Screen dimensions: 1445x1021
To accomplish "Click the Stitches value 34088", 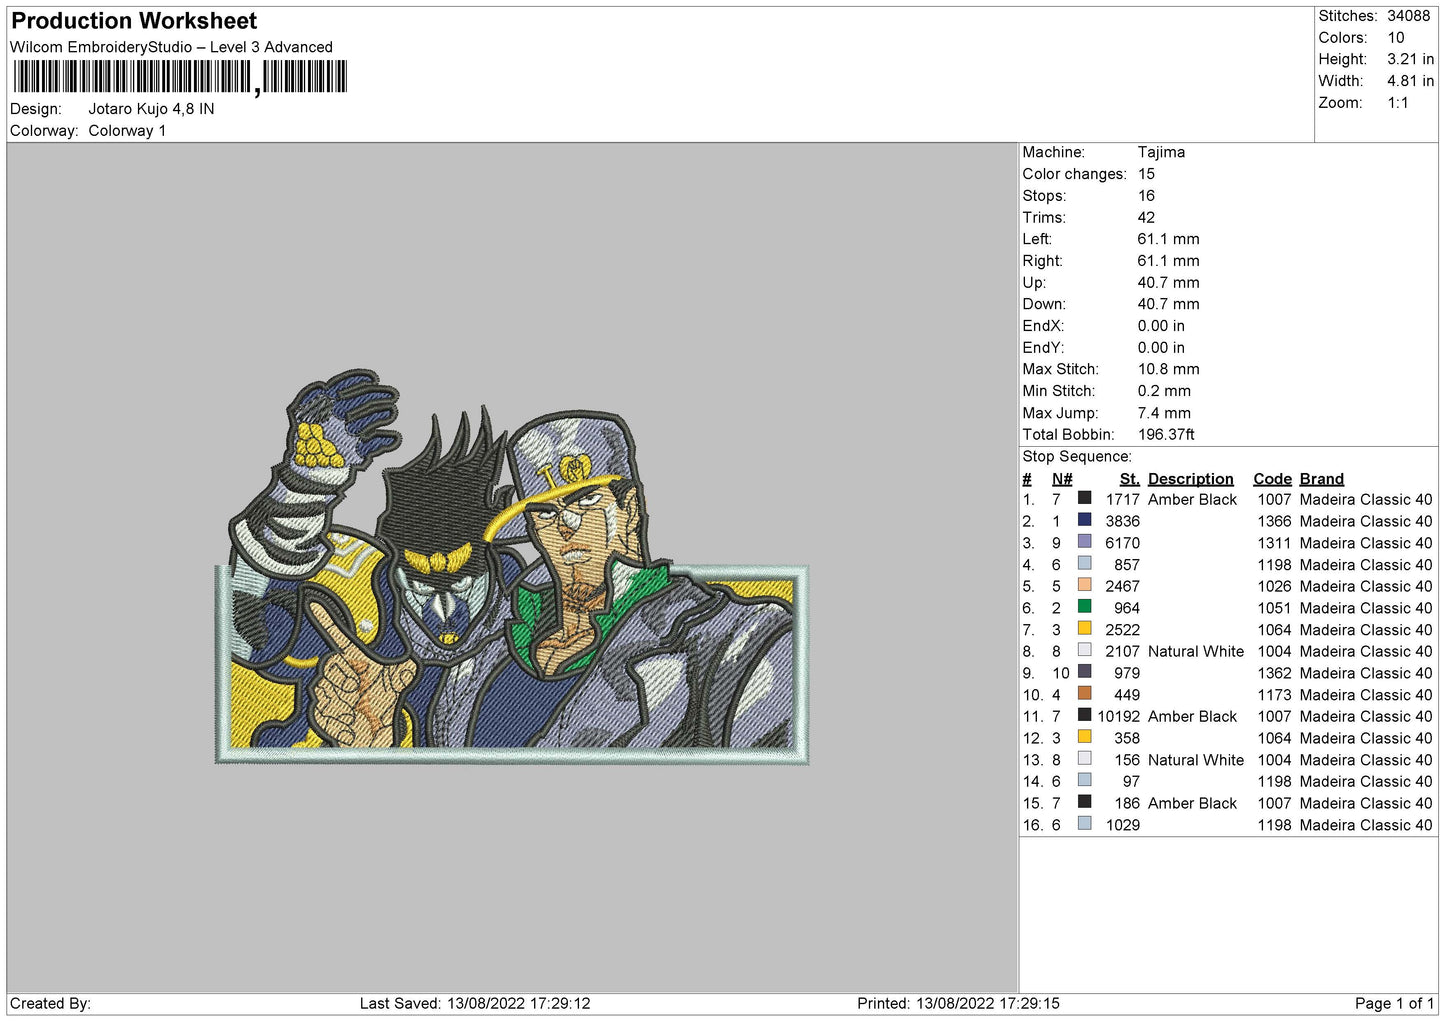I will [1409, 16].
